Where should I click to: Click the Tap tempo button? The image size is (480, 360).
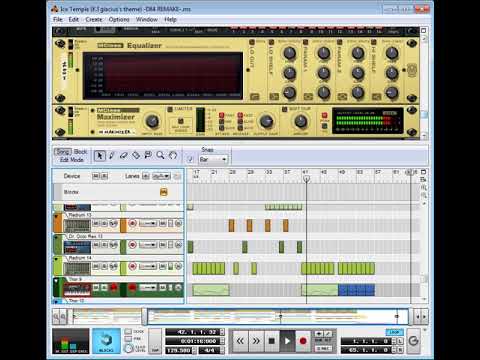[155, 341]
